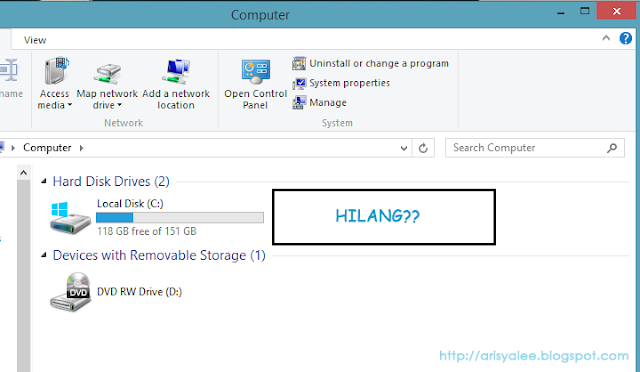Collapse Devices with Removable Storage group
Viewport: 640px width, 372px height.
pyautogui.click(x=44, y=255)
